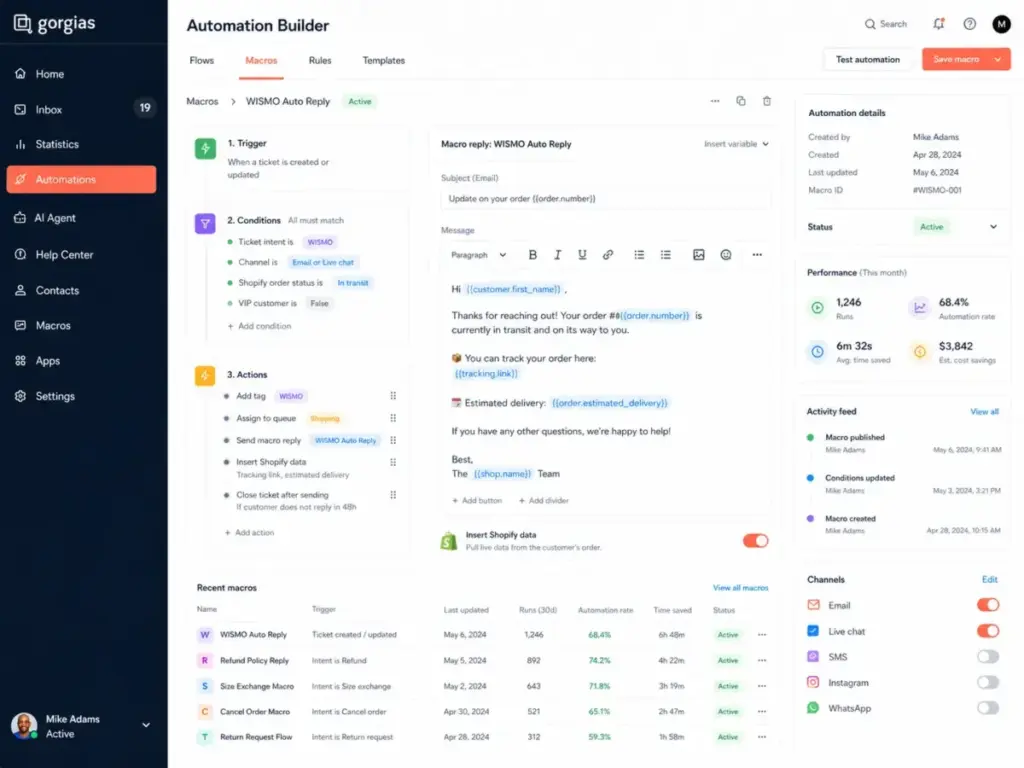Toggle Insert Shopify data switch
This screenshot has height=768, width=1024.
coord(756,541)
